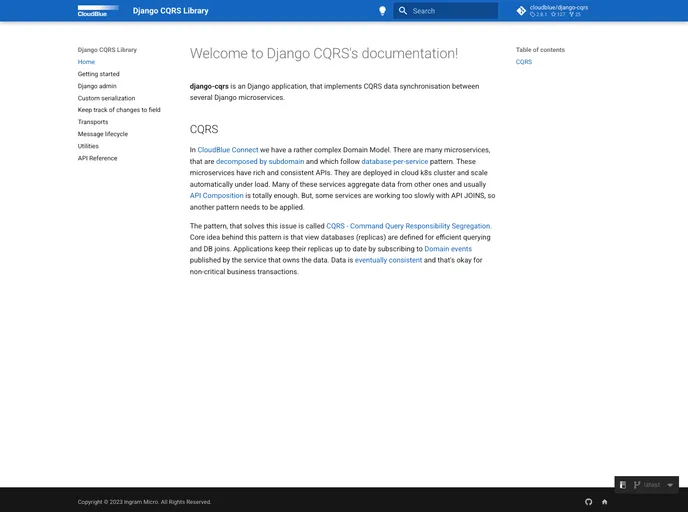
Task: Open the Utilities page
Action: point(88,146)
